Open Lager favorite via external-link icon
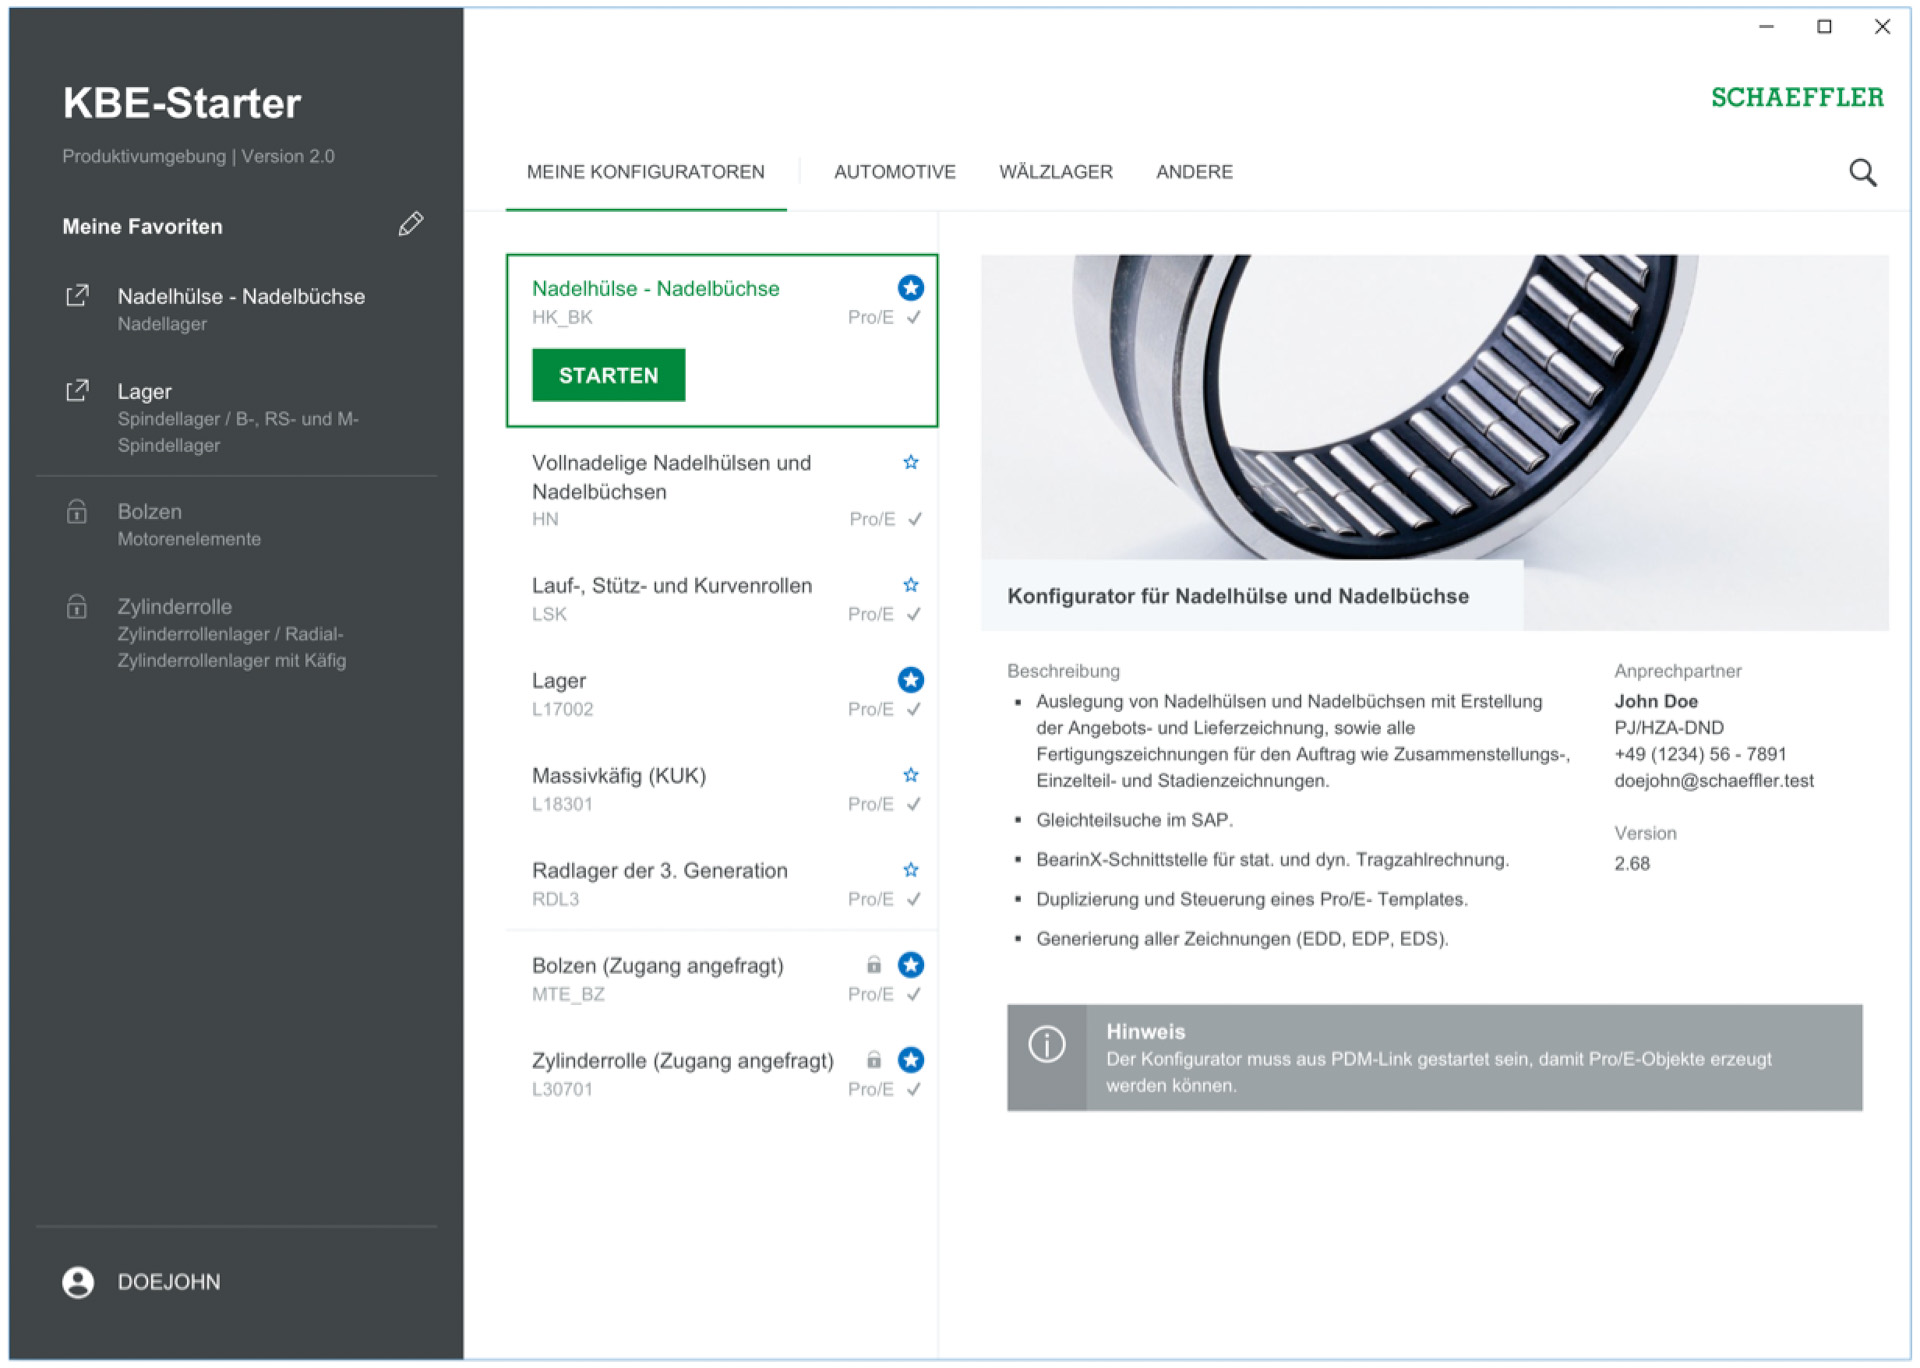The image size is (1920, 1368). point(77,391)
